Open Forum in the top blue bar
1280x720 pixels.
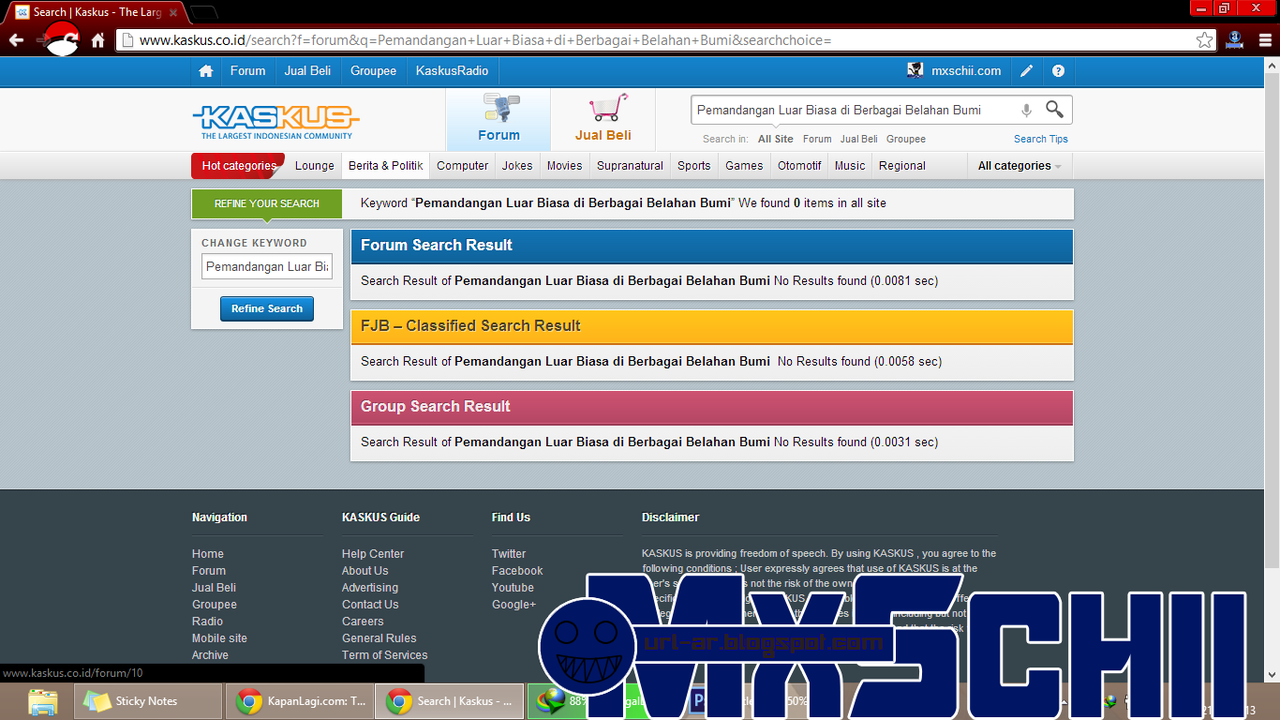pos(248,71)
